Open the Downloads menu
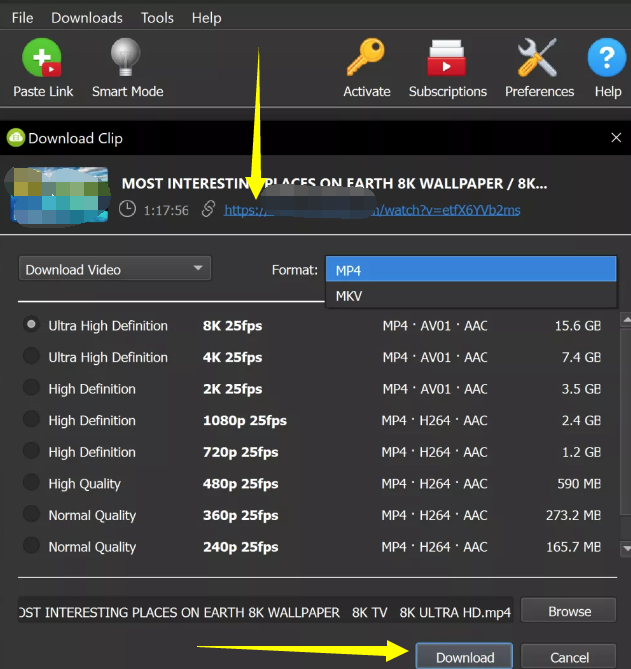 (x=87, y=18)
